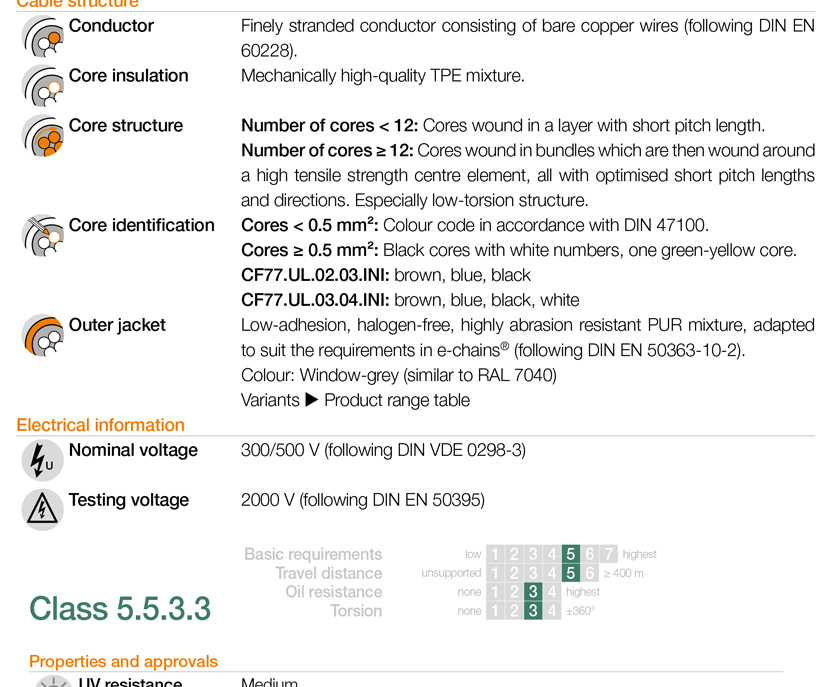Click grey box 7 in Basic requirements

[x=609, y=554]
